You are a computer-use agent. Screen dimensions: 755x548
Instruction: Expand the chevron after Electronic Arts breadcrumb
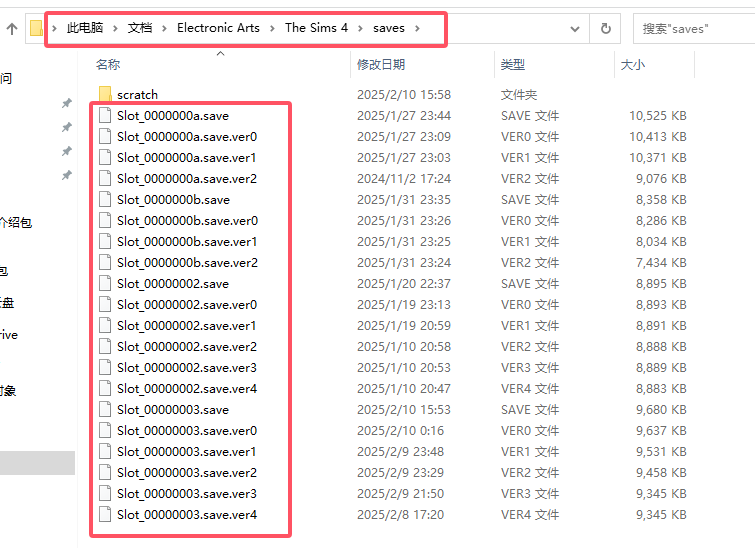[272, 29]
